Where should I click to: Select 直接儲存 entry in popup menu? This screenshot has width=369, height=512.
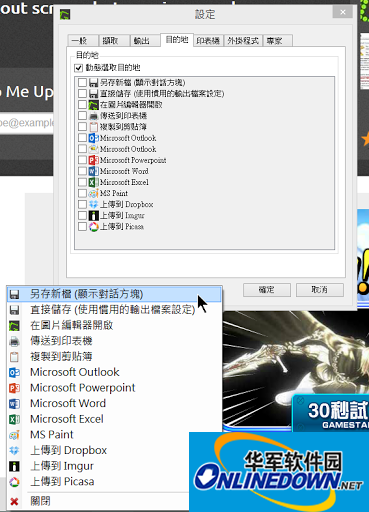pos(114,310)
